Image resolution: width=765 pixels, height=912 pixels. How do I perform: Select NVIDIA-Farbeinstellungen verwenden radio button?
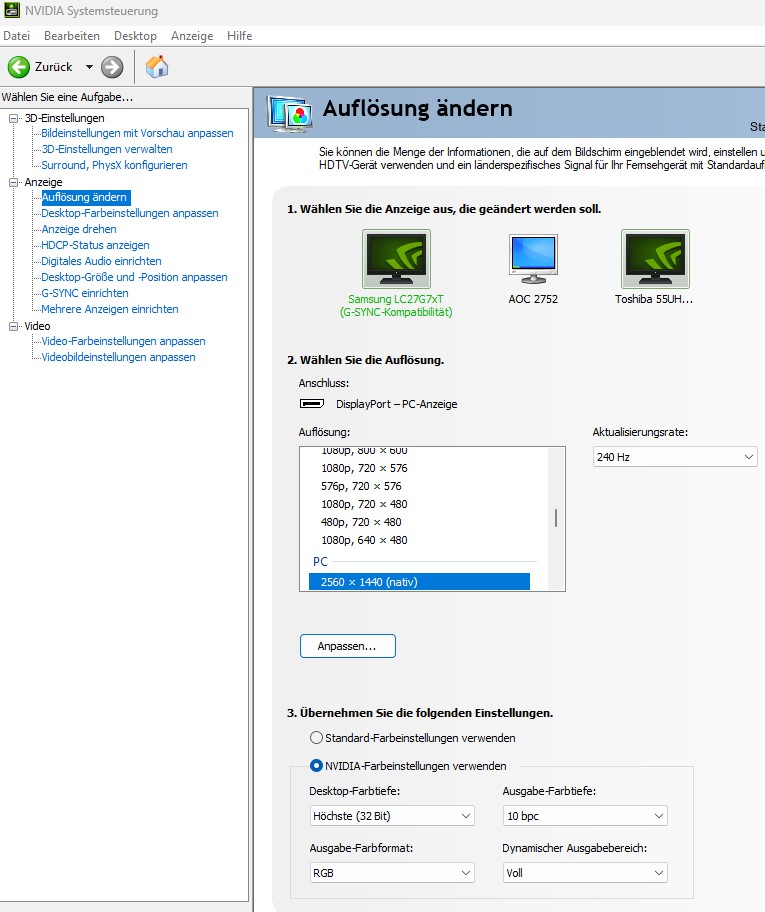coord(316,765)
